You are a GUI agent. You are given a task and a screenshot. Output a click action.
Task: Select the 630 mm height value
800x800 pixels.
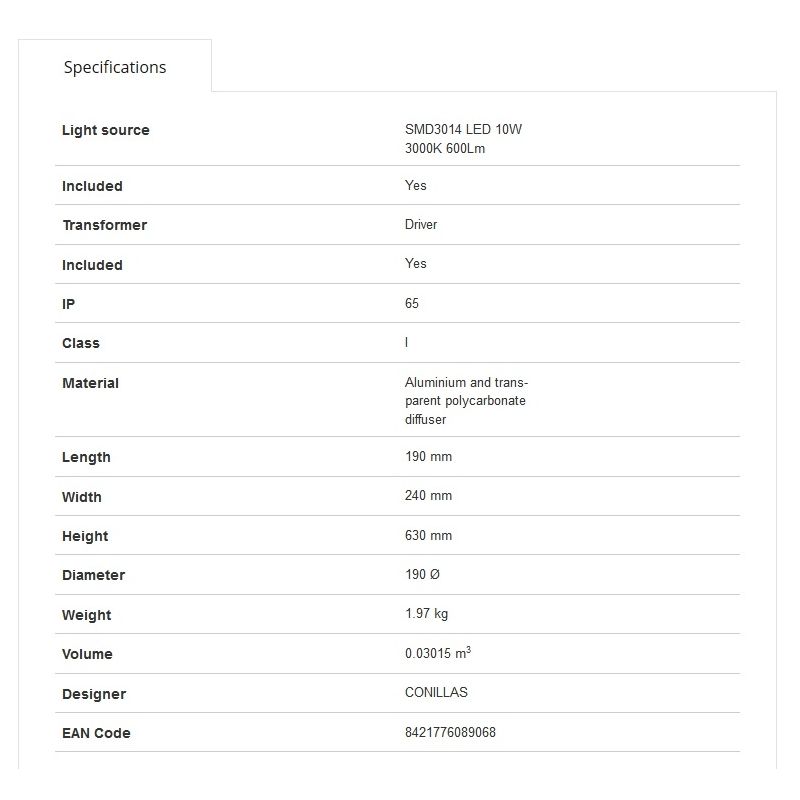[x=428, y=535]
